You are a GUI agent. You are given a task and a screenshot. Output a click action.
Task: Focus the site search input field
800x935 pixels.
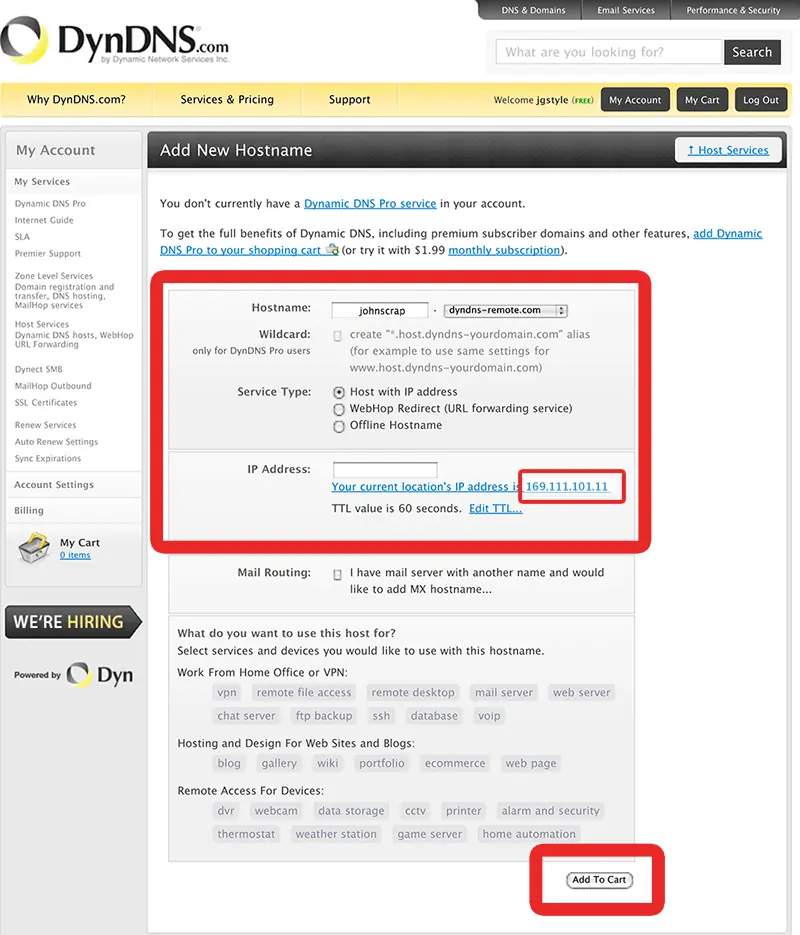(x=609, y=52)
